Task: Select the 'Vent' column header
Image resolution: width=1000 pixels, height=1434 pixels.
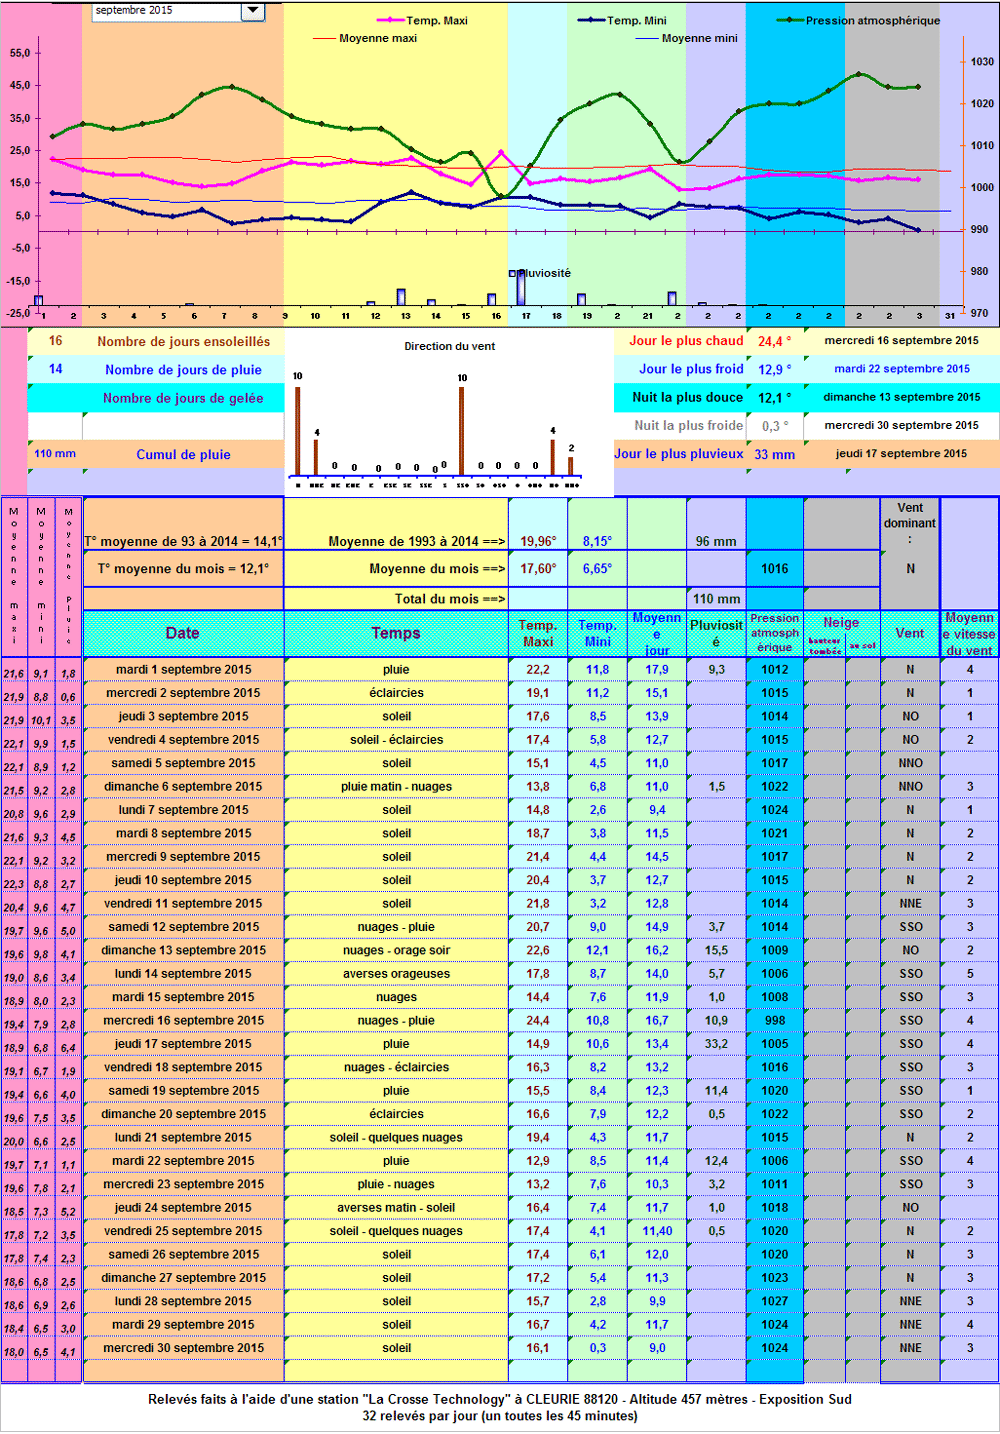Action: click(x=910, y=633)
